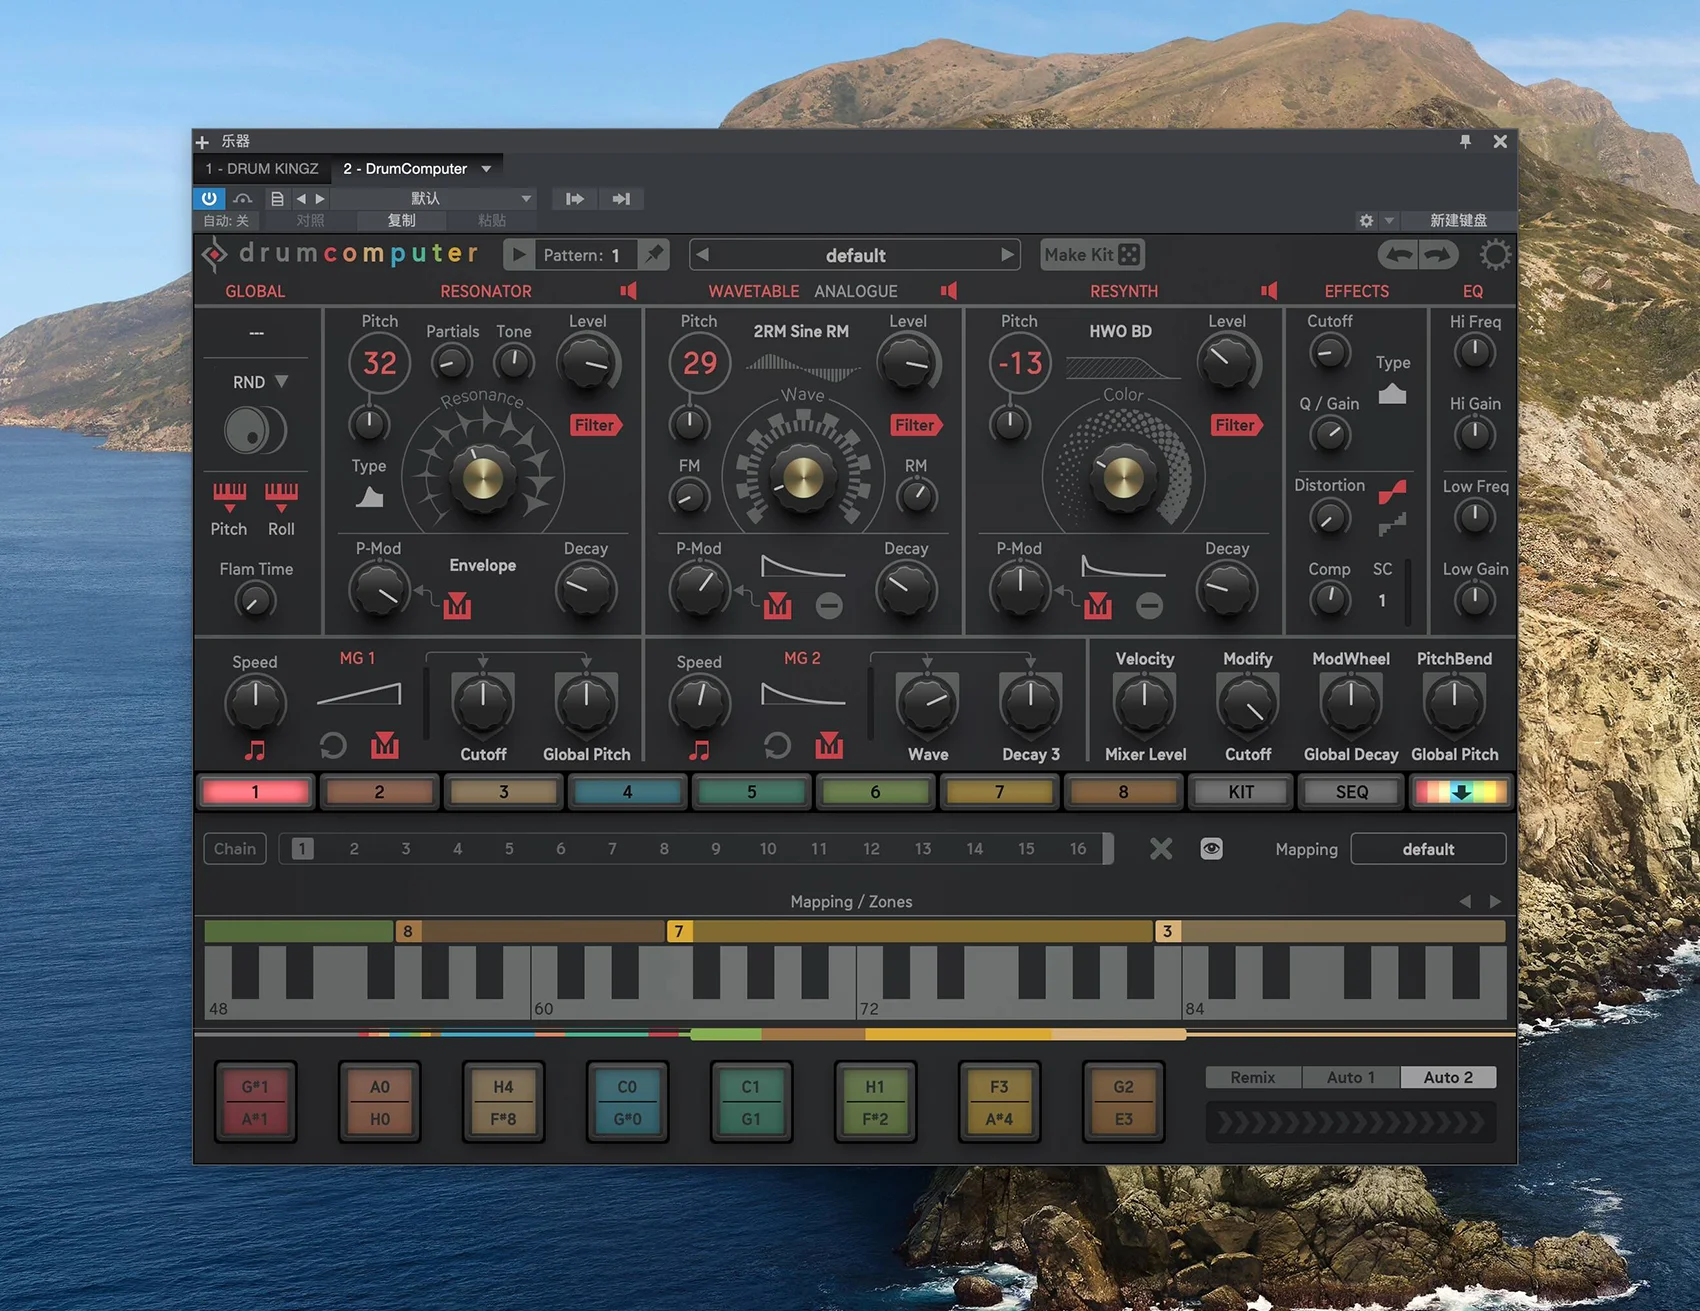Click the MG 2 loop retrigger icon
This screenshot has width=1700, height=1311.
(777, 746)
